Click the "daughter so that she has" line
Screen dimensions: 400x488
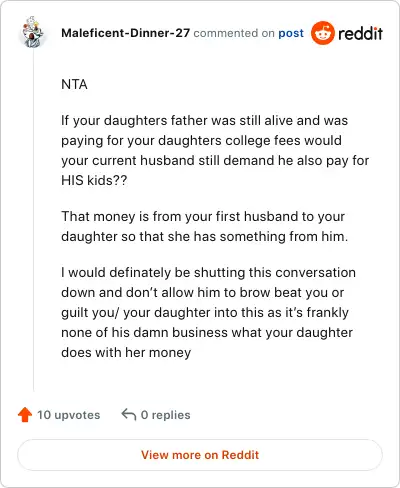(205, 236)
